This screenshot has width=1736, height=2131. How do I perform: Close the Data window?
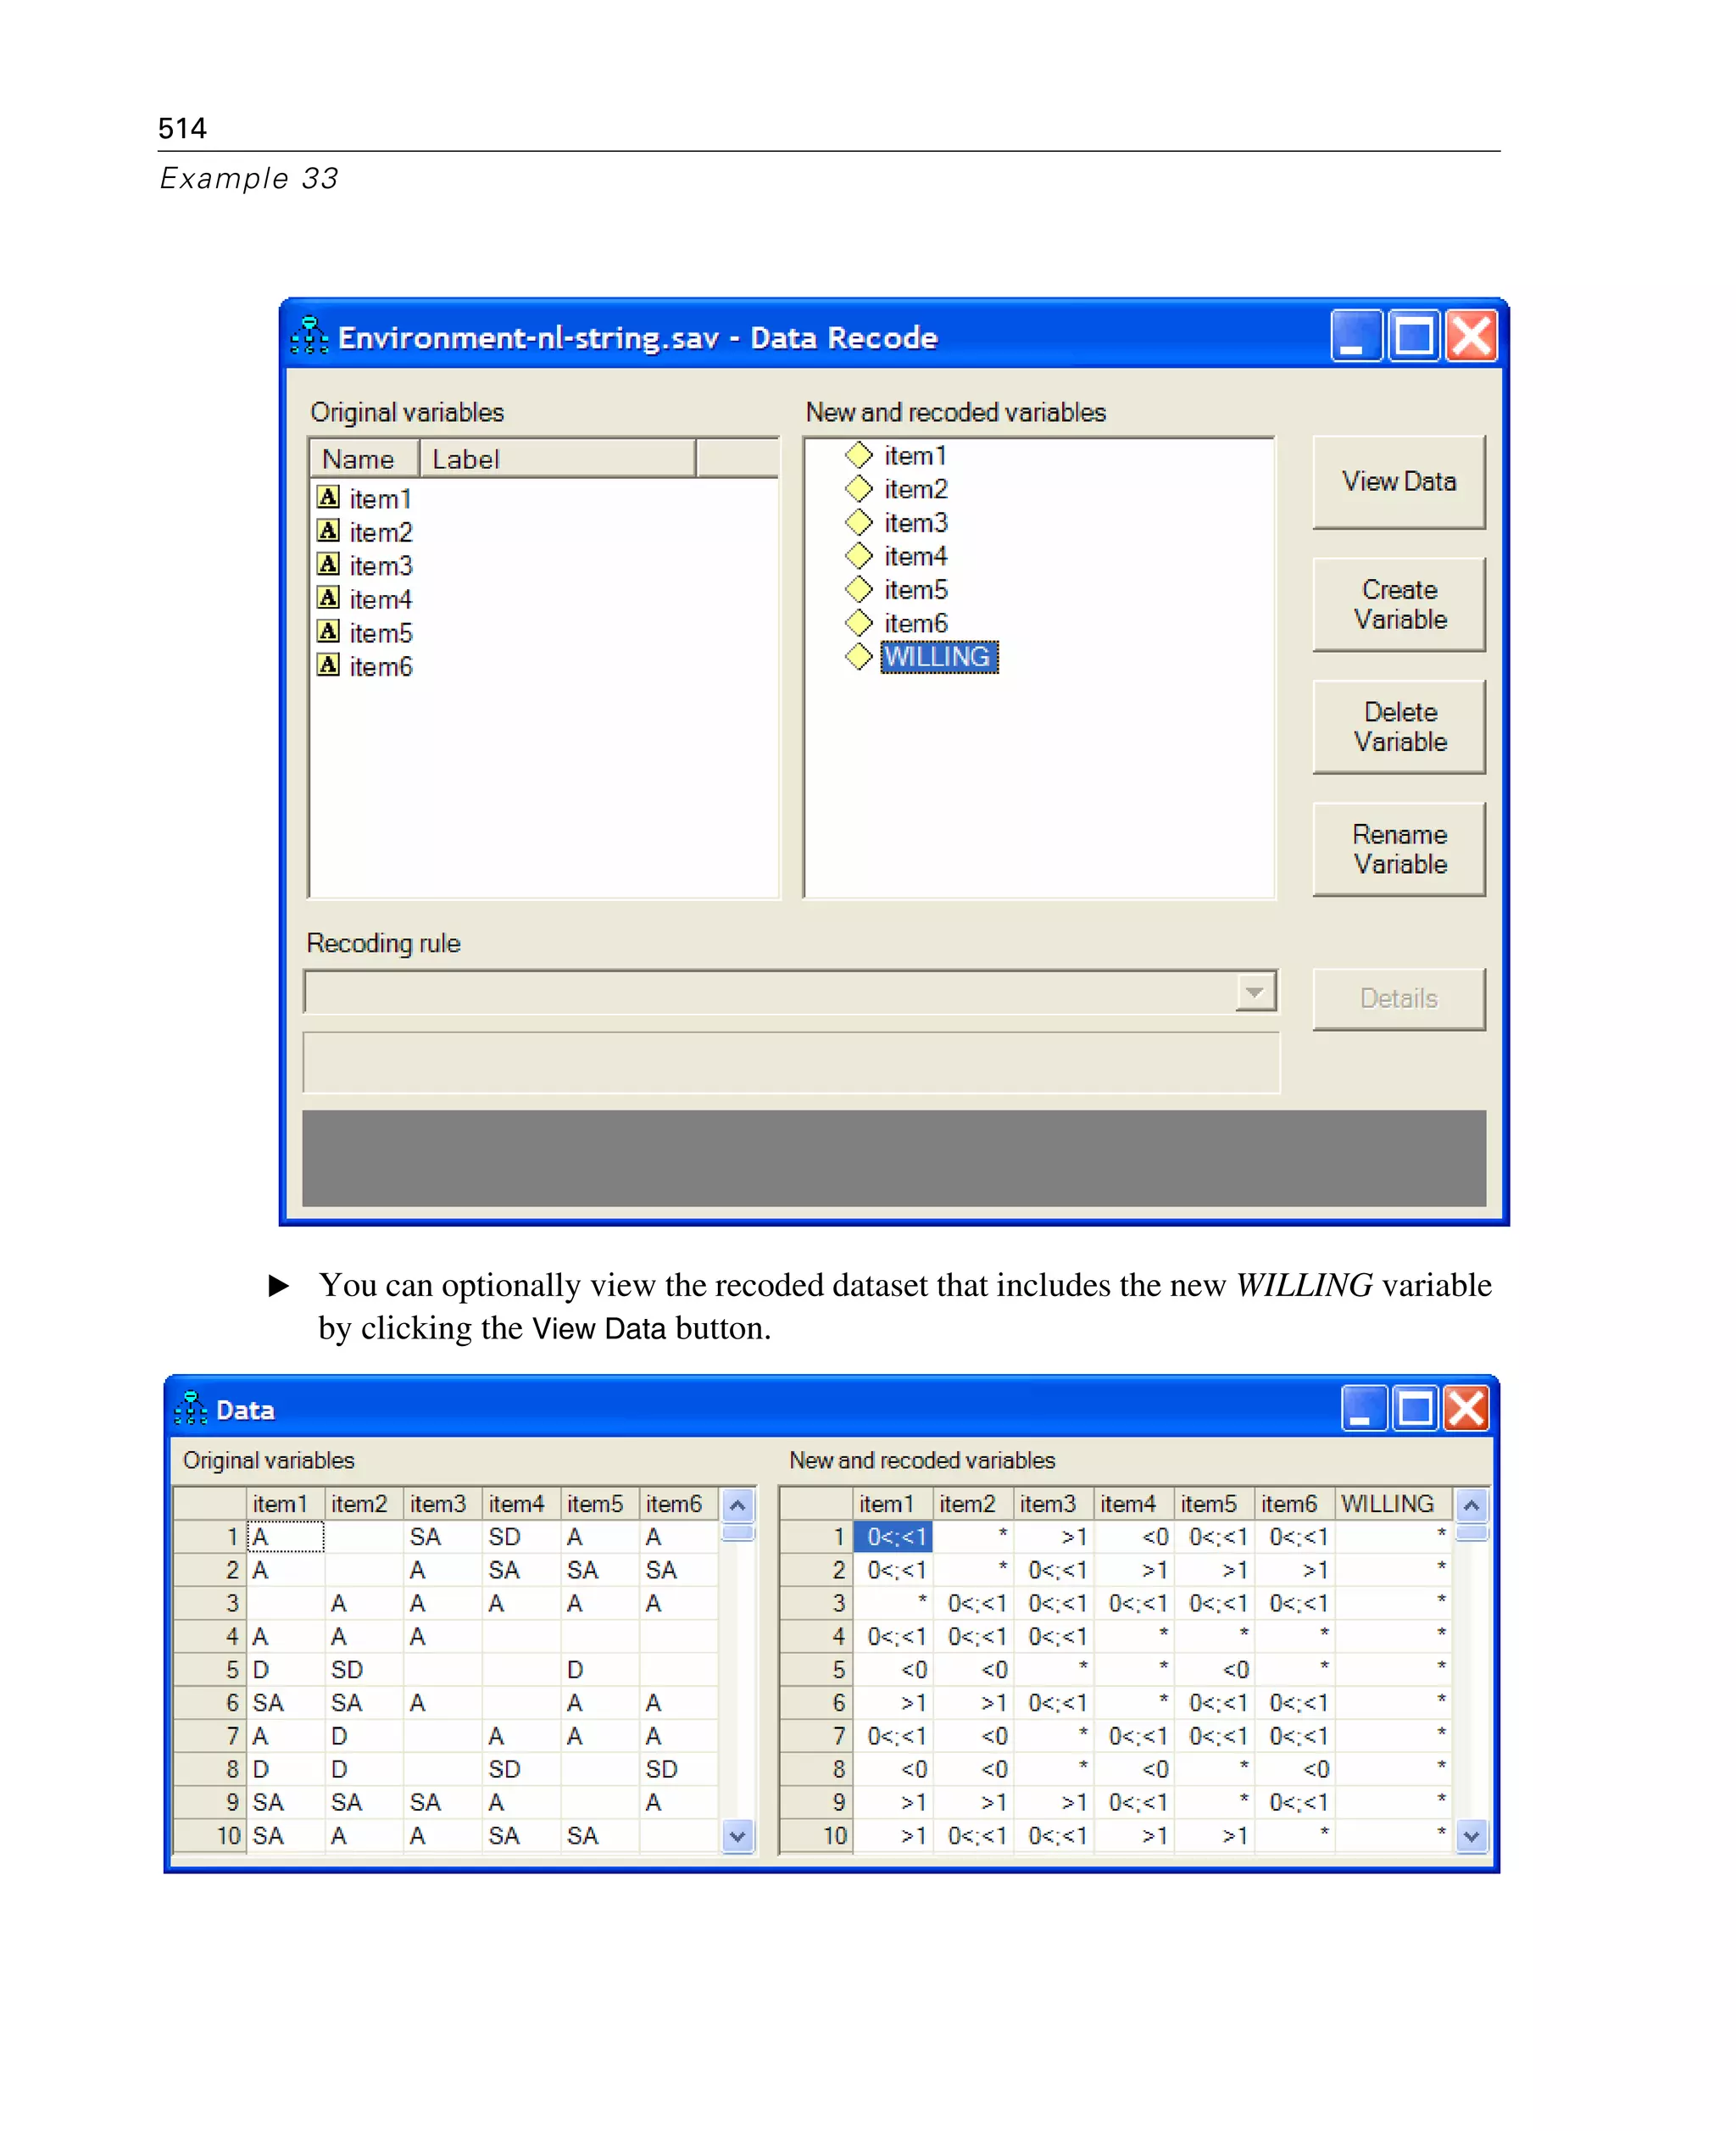pos(1467,1408)
